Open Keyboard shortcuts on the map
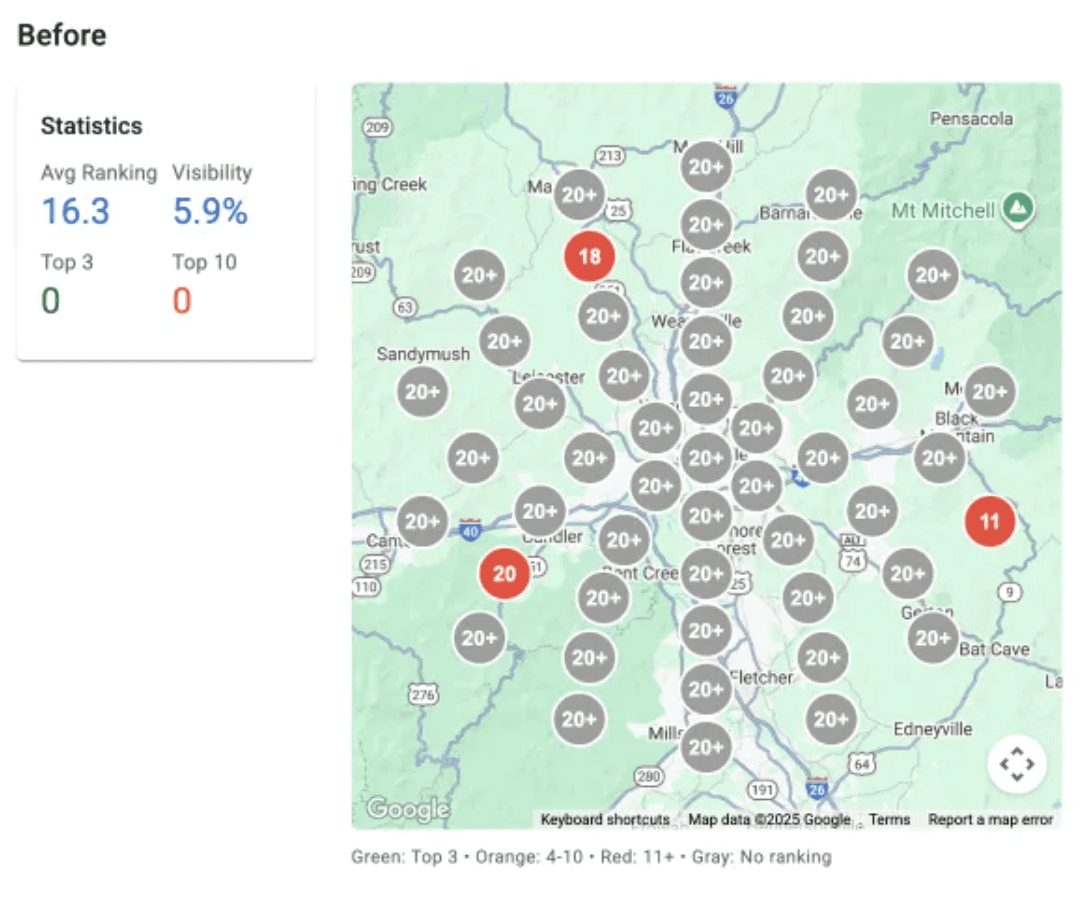This screenshot has height=900, width=1080. [605, 819]
